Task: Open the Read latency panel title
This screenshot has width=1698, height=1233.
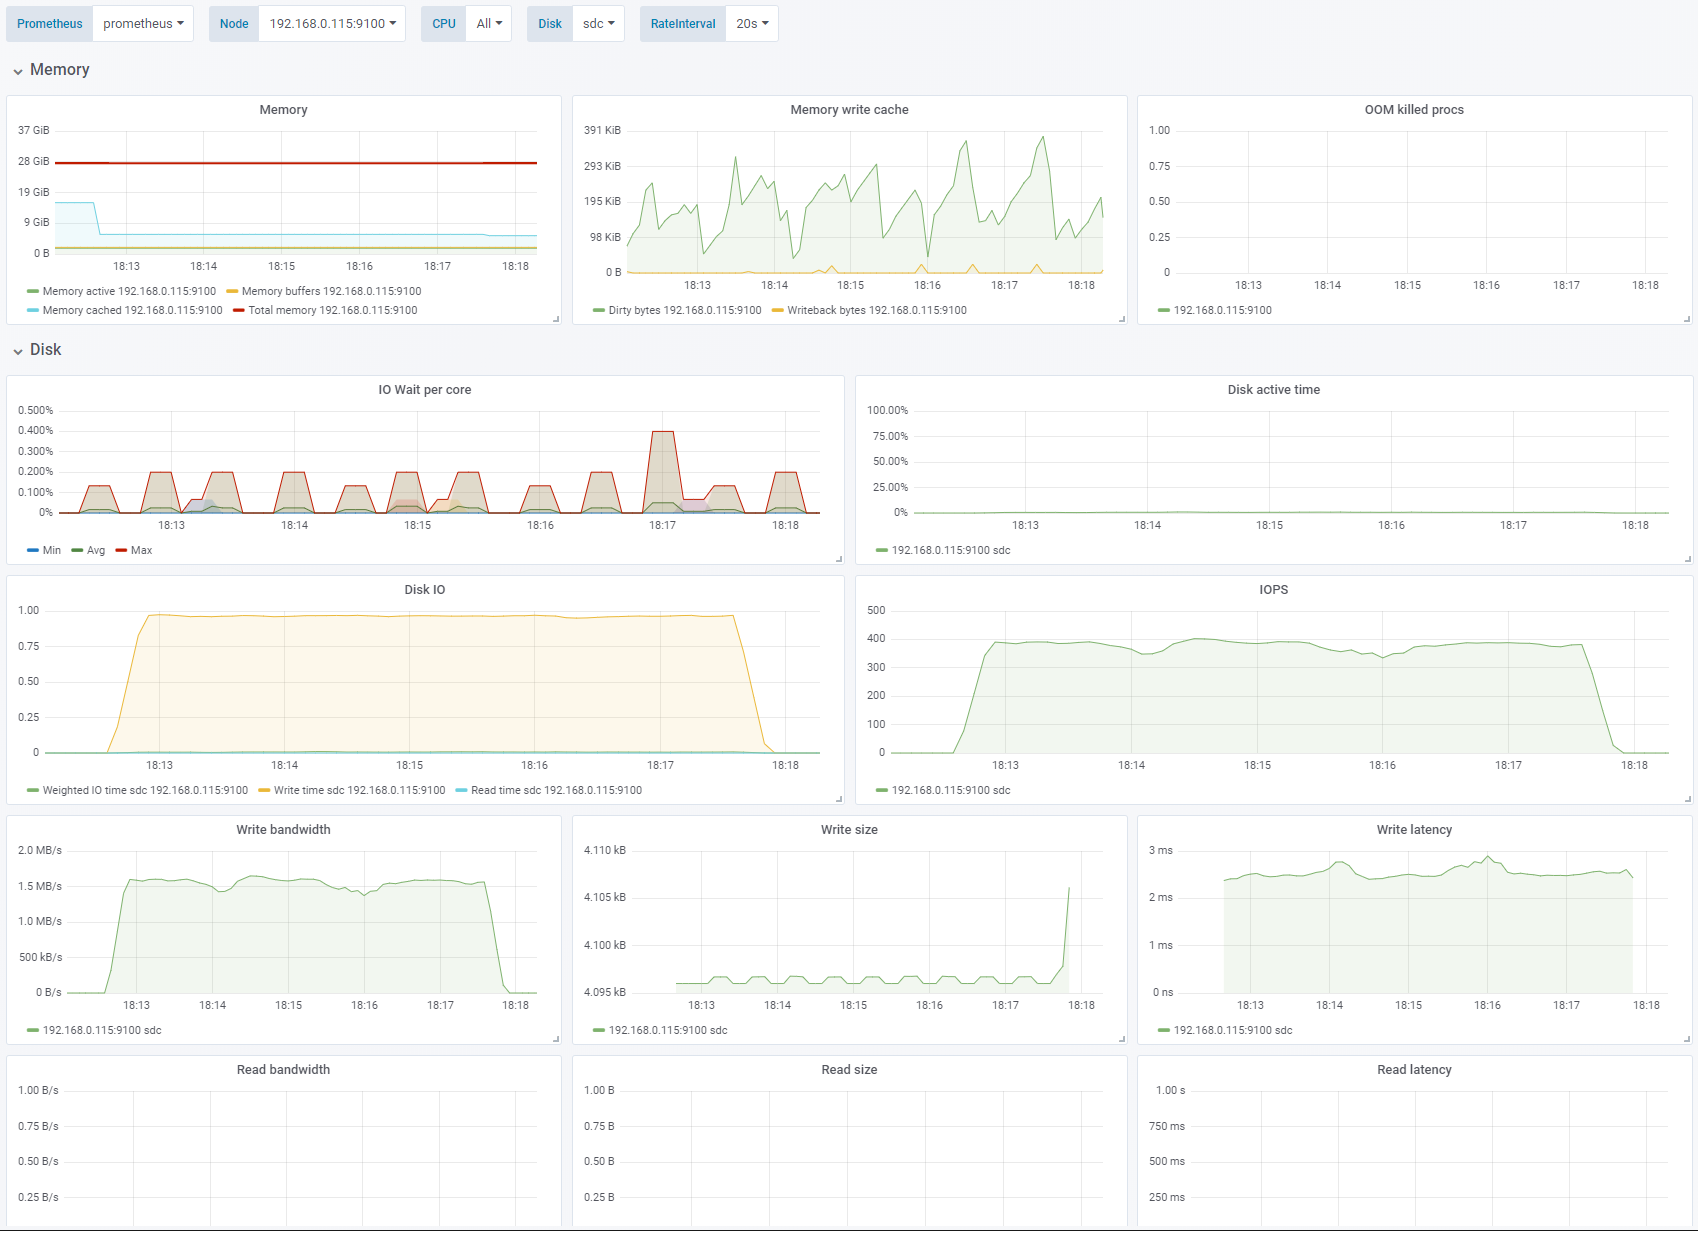Action: click(x=1414, y=1070)
